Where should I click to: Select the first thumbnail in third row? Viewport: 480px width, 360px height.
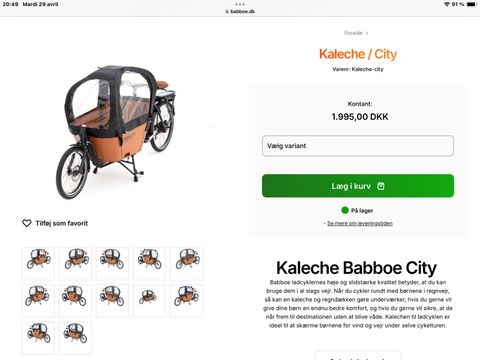pyautogui.click(x=38, y=338)
